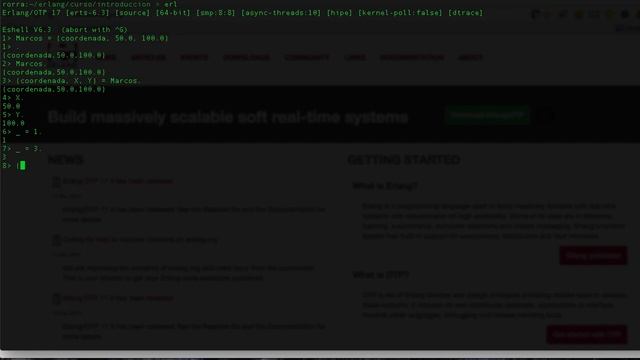Viewport: 640px width, 360px height.
Task: Click the green Download Erlang/OTP button
Action: (487, 116)
